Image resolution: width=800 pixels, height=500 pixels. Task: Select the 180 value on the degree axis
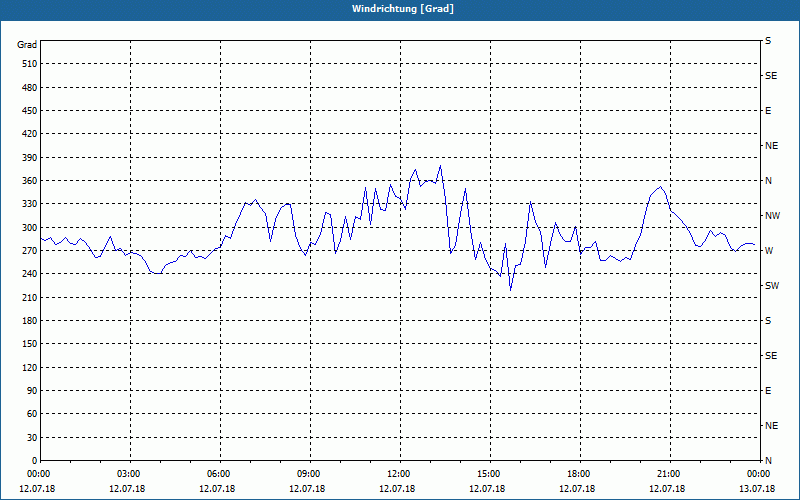click(30, 321)
